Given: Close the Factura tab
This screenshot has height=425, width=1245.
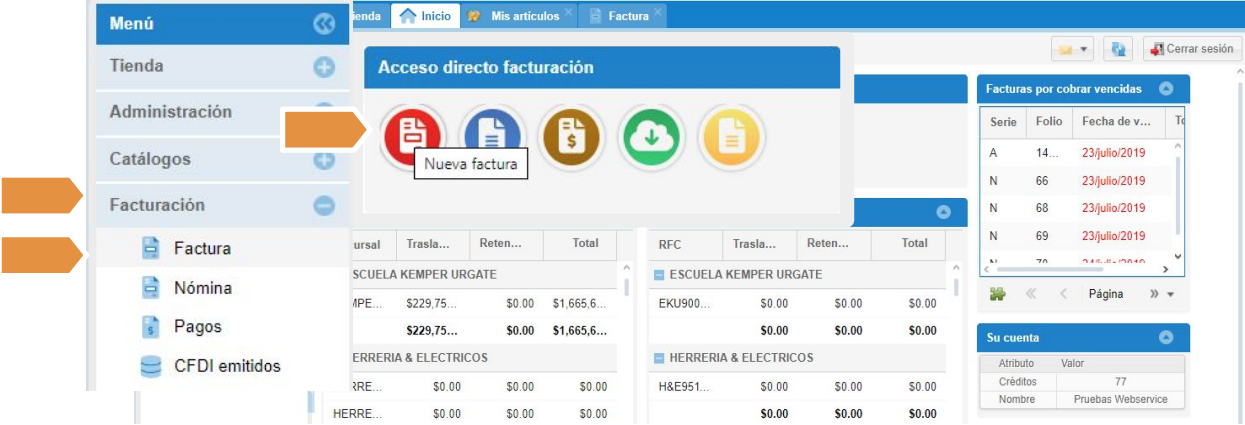Looking at the screenshot, I should pyautogui.click(x=657, y=12).
